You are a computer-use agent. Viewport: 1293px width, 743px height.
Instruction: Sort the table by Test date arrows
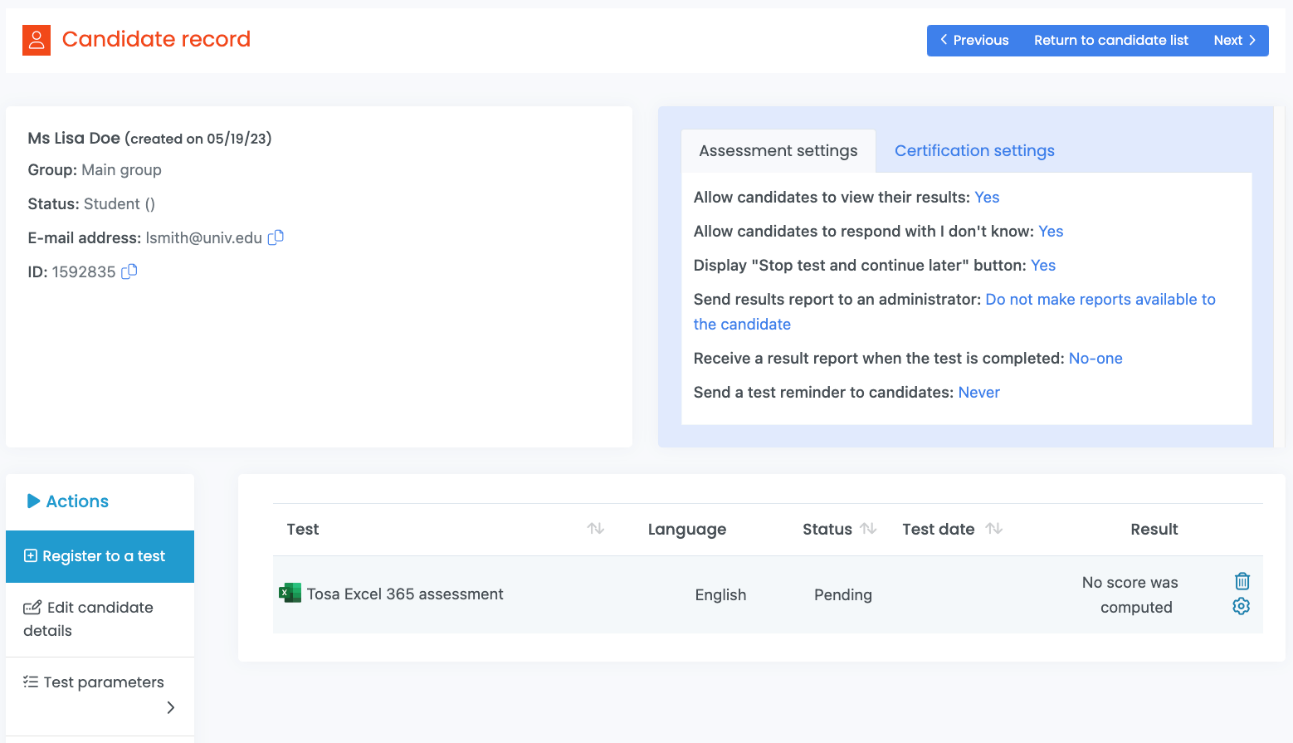tap(994, 529)
